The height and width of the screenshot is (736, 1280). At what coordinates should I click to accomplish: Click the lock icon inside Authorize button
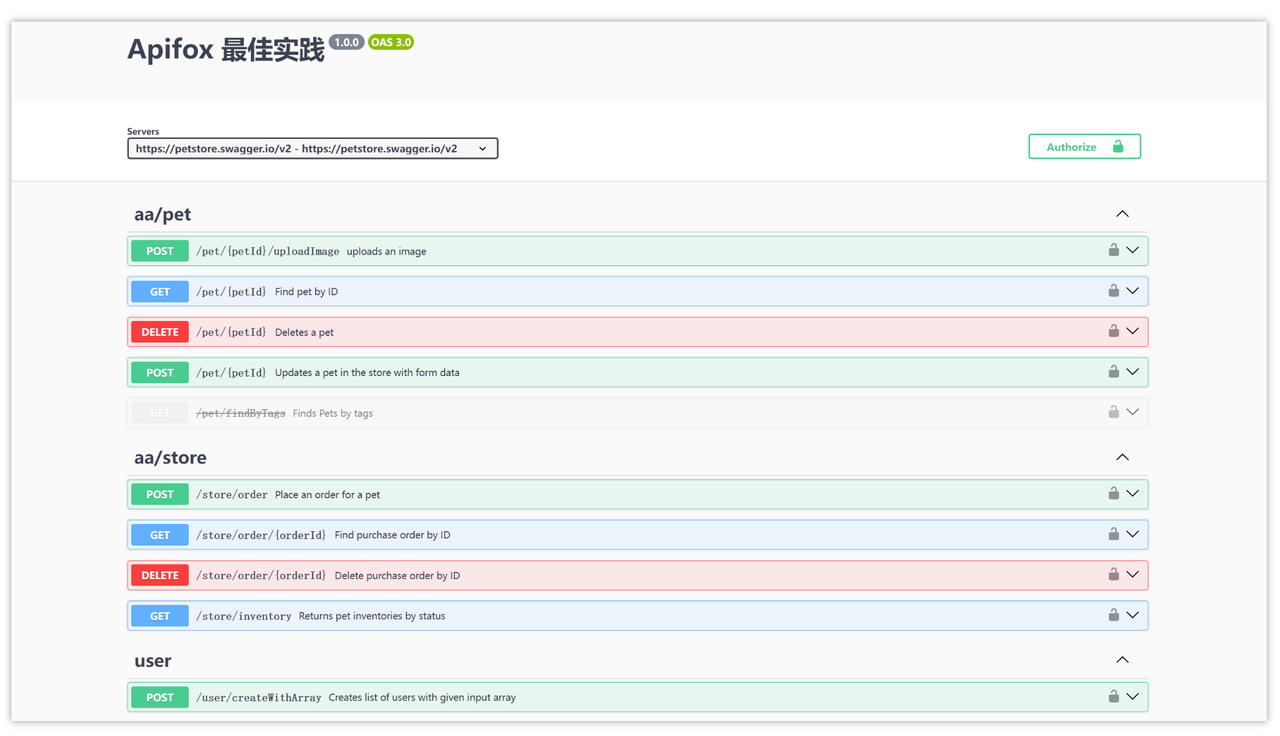[x=1118, y=146]
